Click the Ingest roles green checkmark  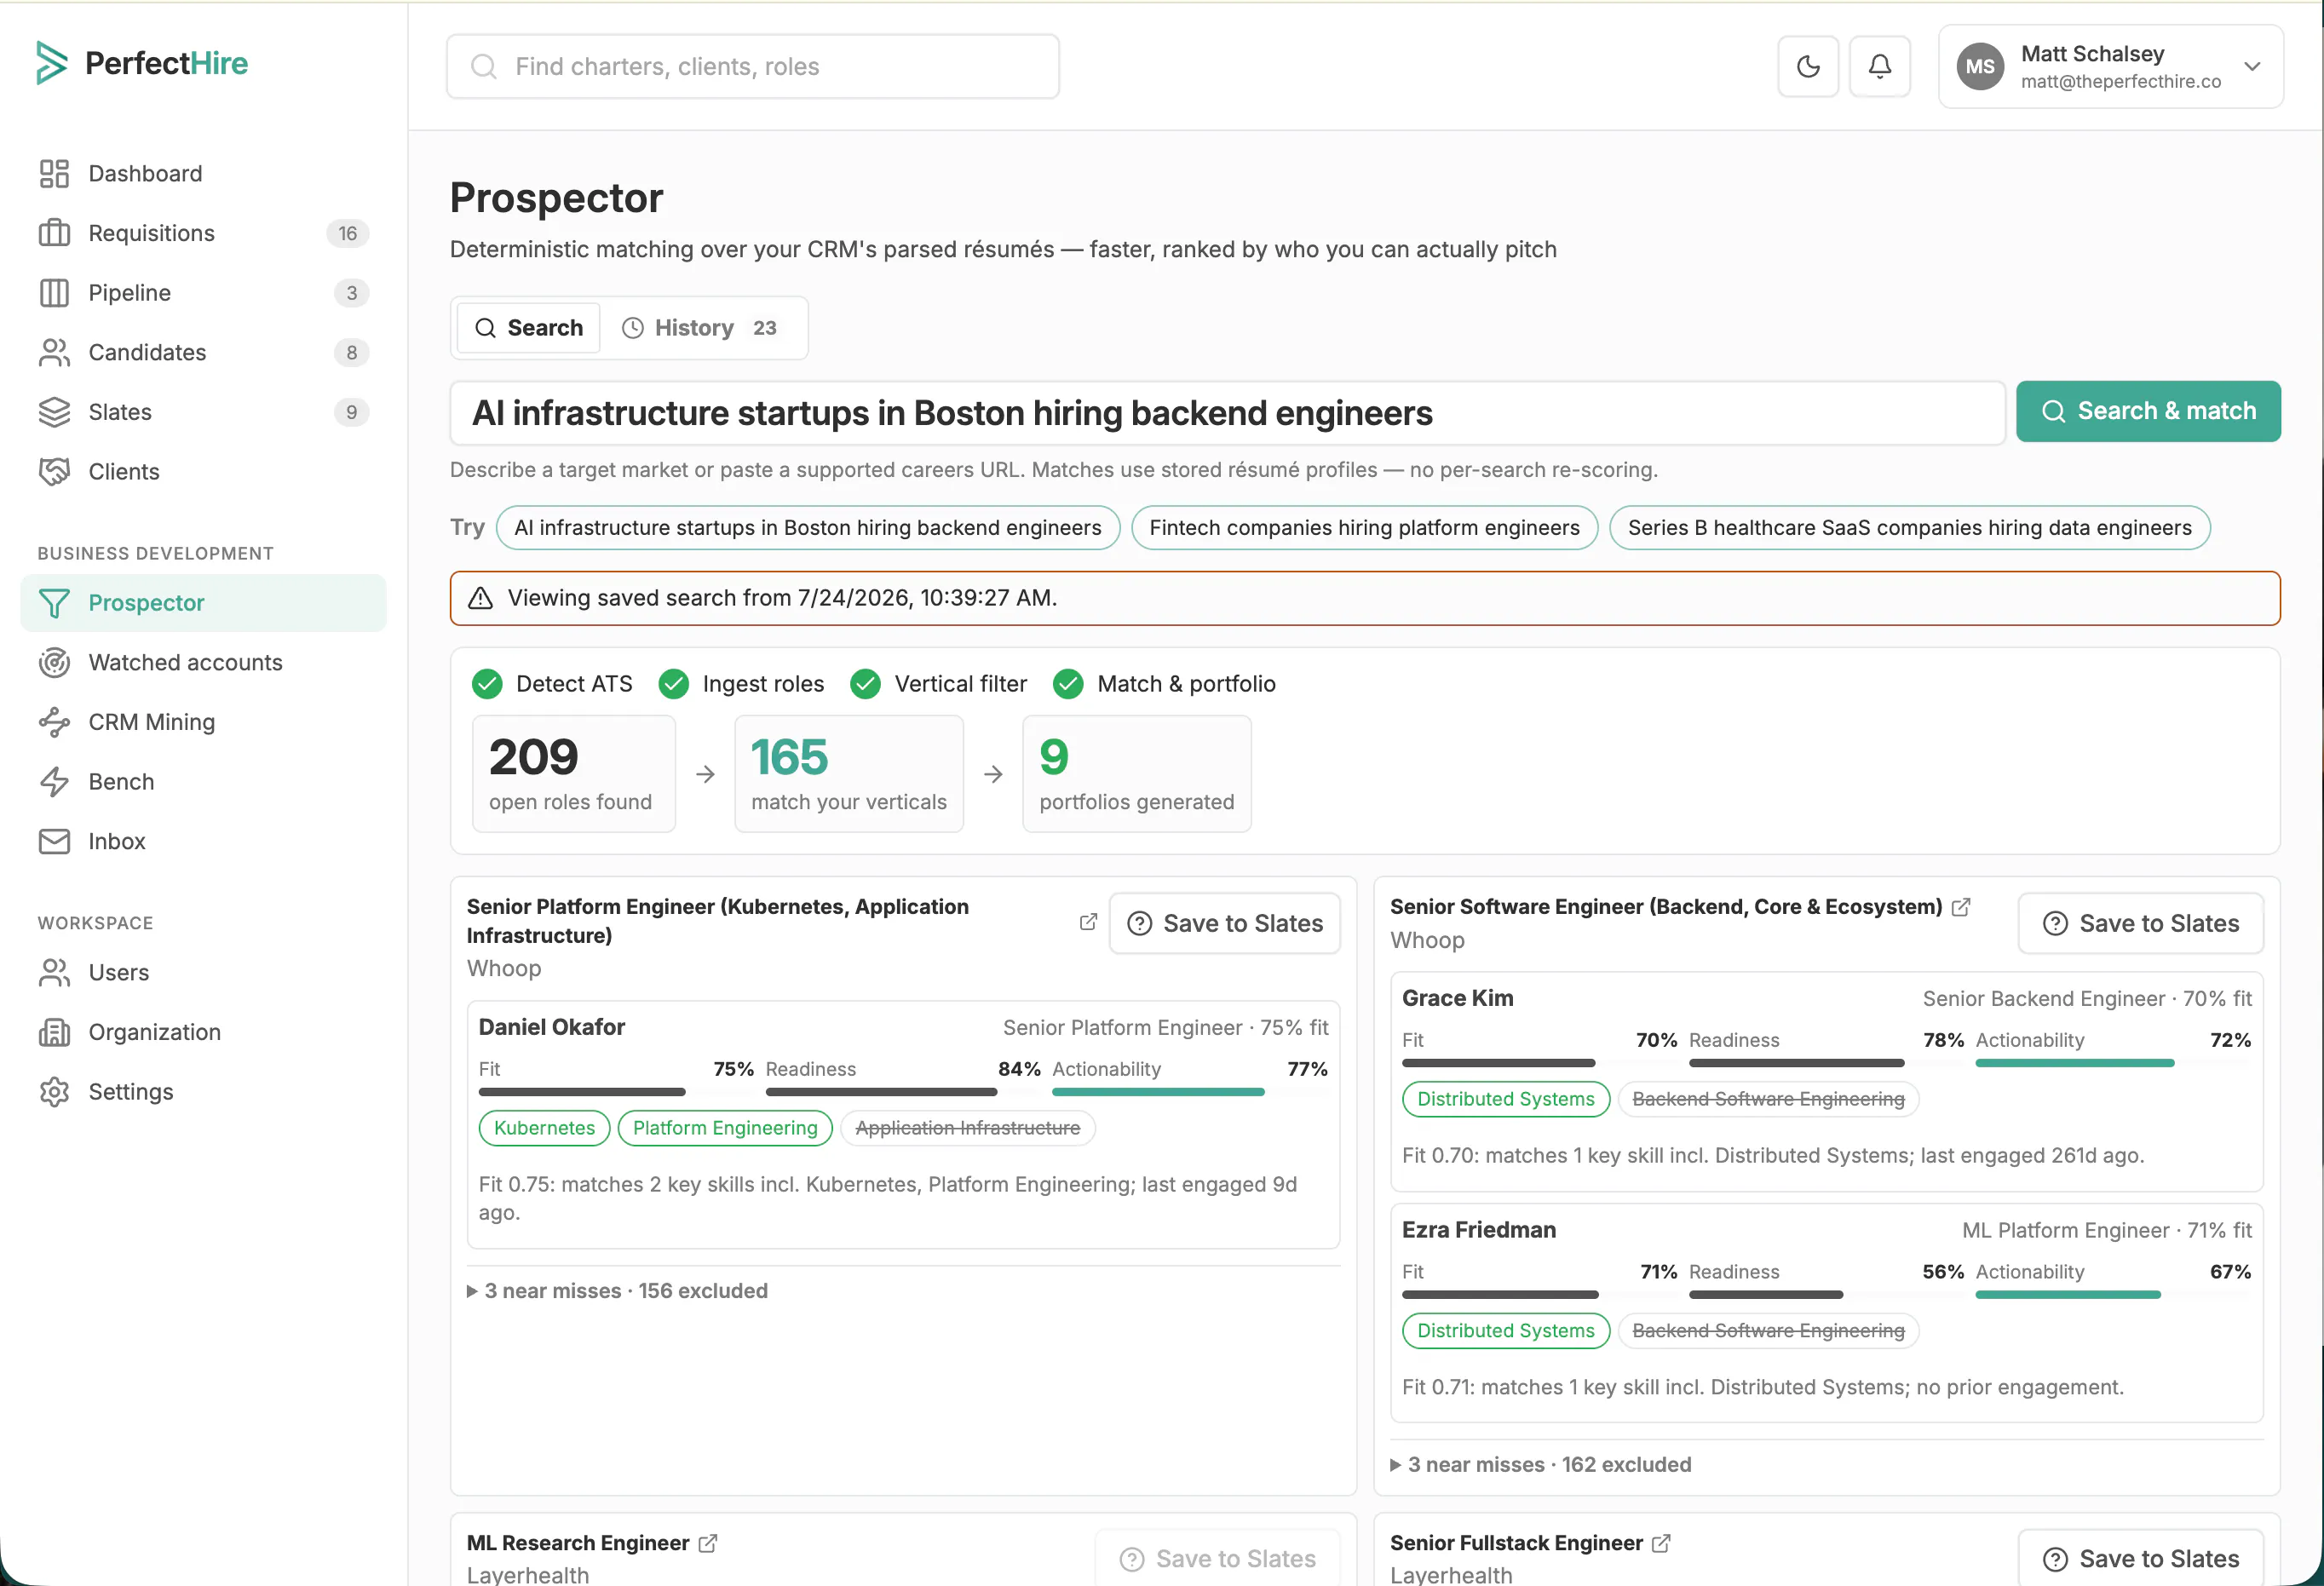[x=674, y=684]
